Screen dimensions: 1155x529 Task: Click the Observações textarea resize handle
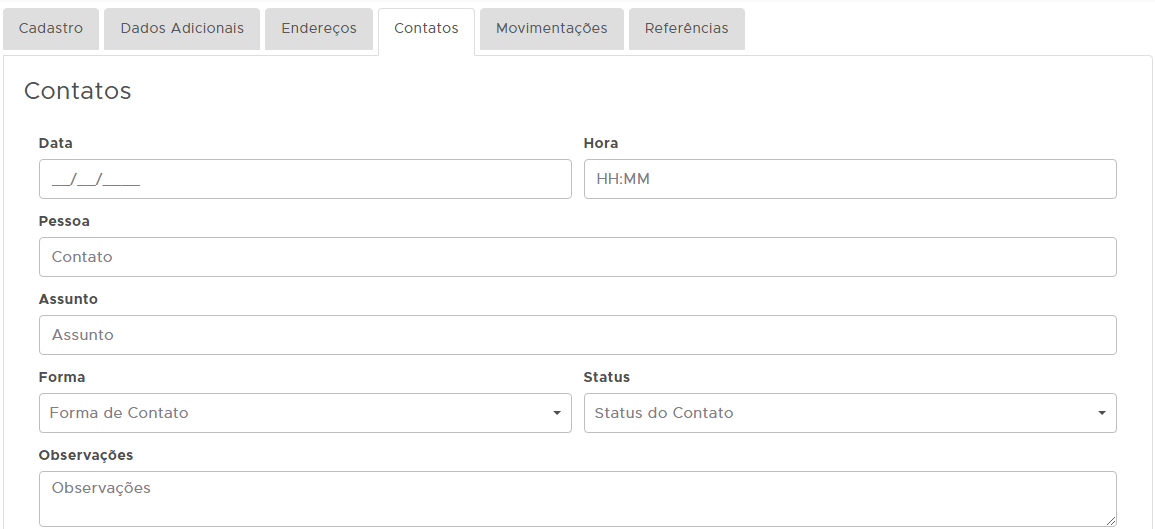1111,521
